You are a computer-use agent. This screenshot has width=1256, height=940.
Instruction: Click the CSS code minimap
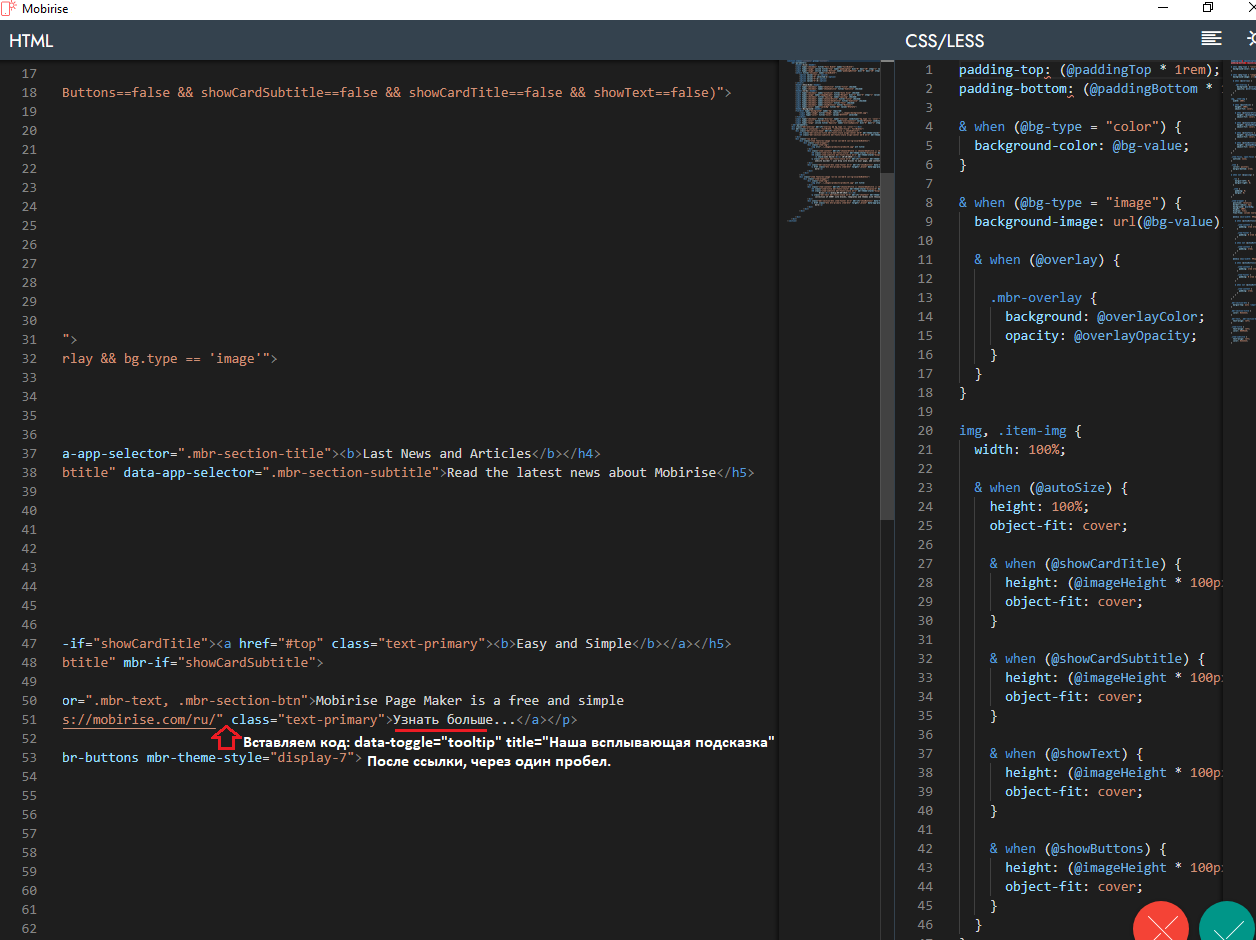click(x=1242, y=200)
